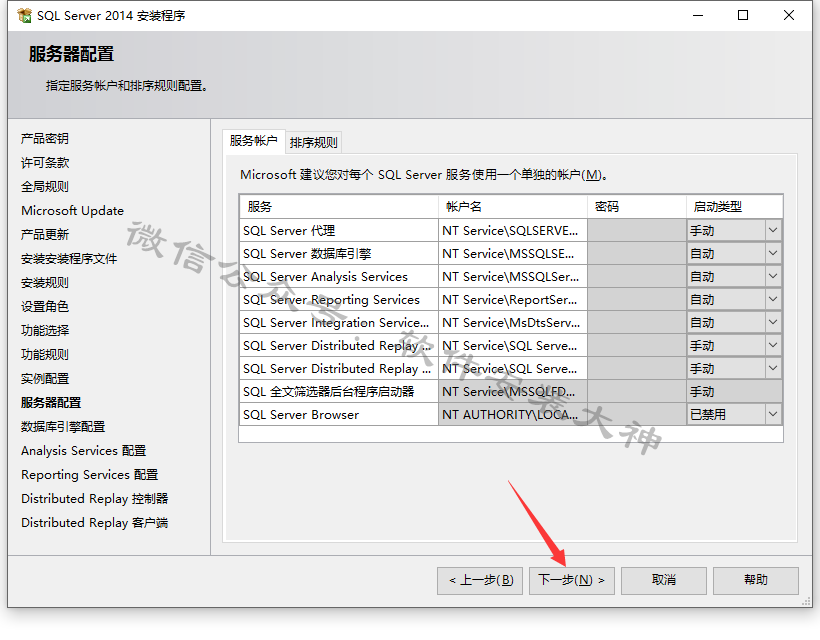Open startup type dropdown for Reporting Services
Viewport: 820px width, 640px height.
pos(773,299)
